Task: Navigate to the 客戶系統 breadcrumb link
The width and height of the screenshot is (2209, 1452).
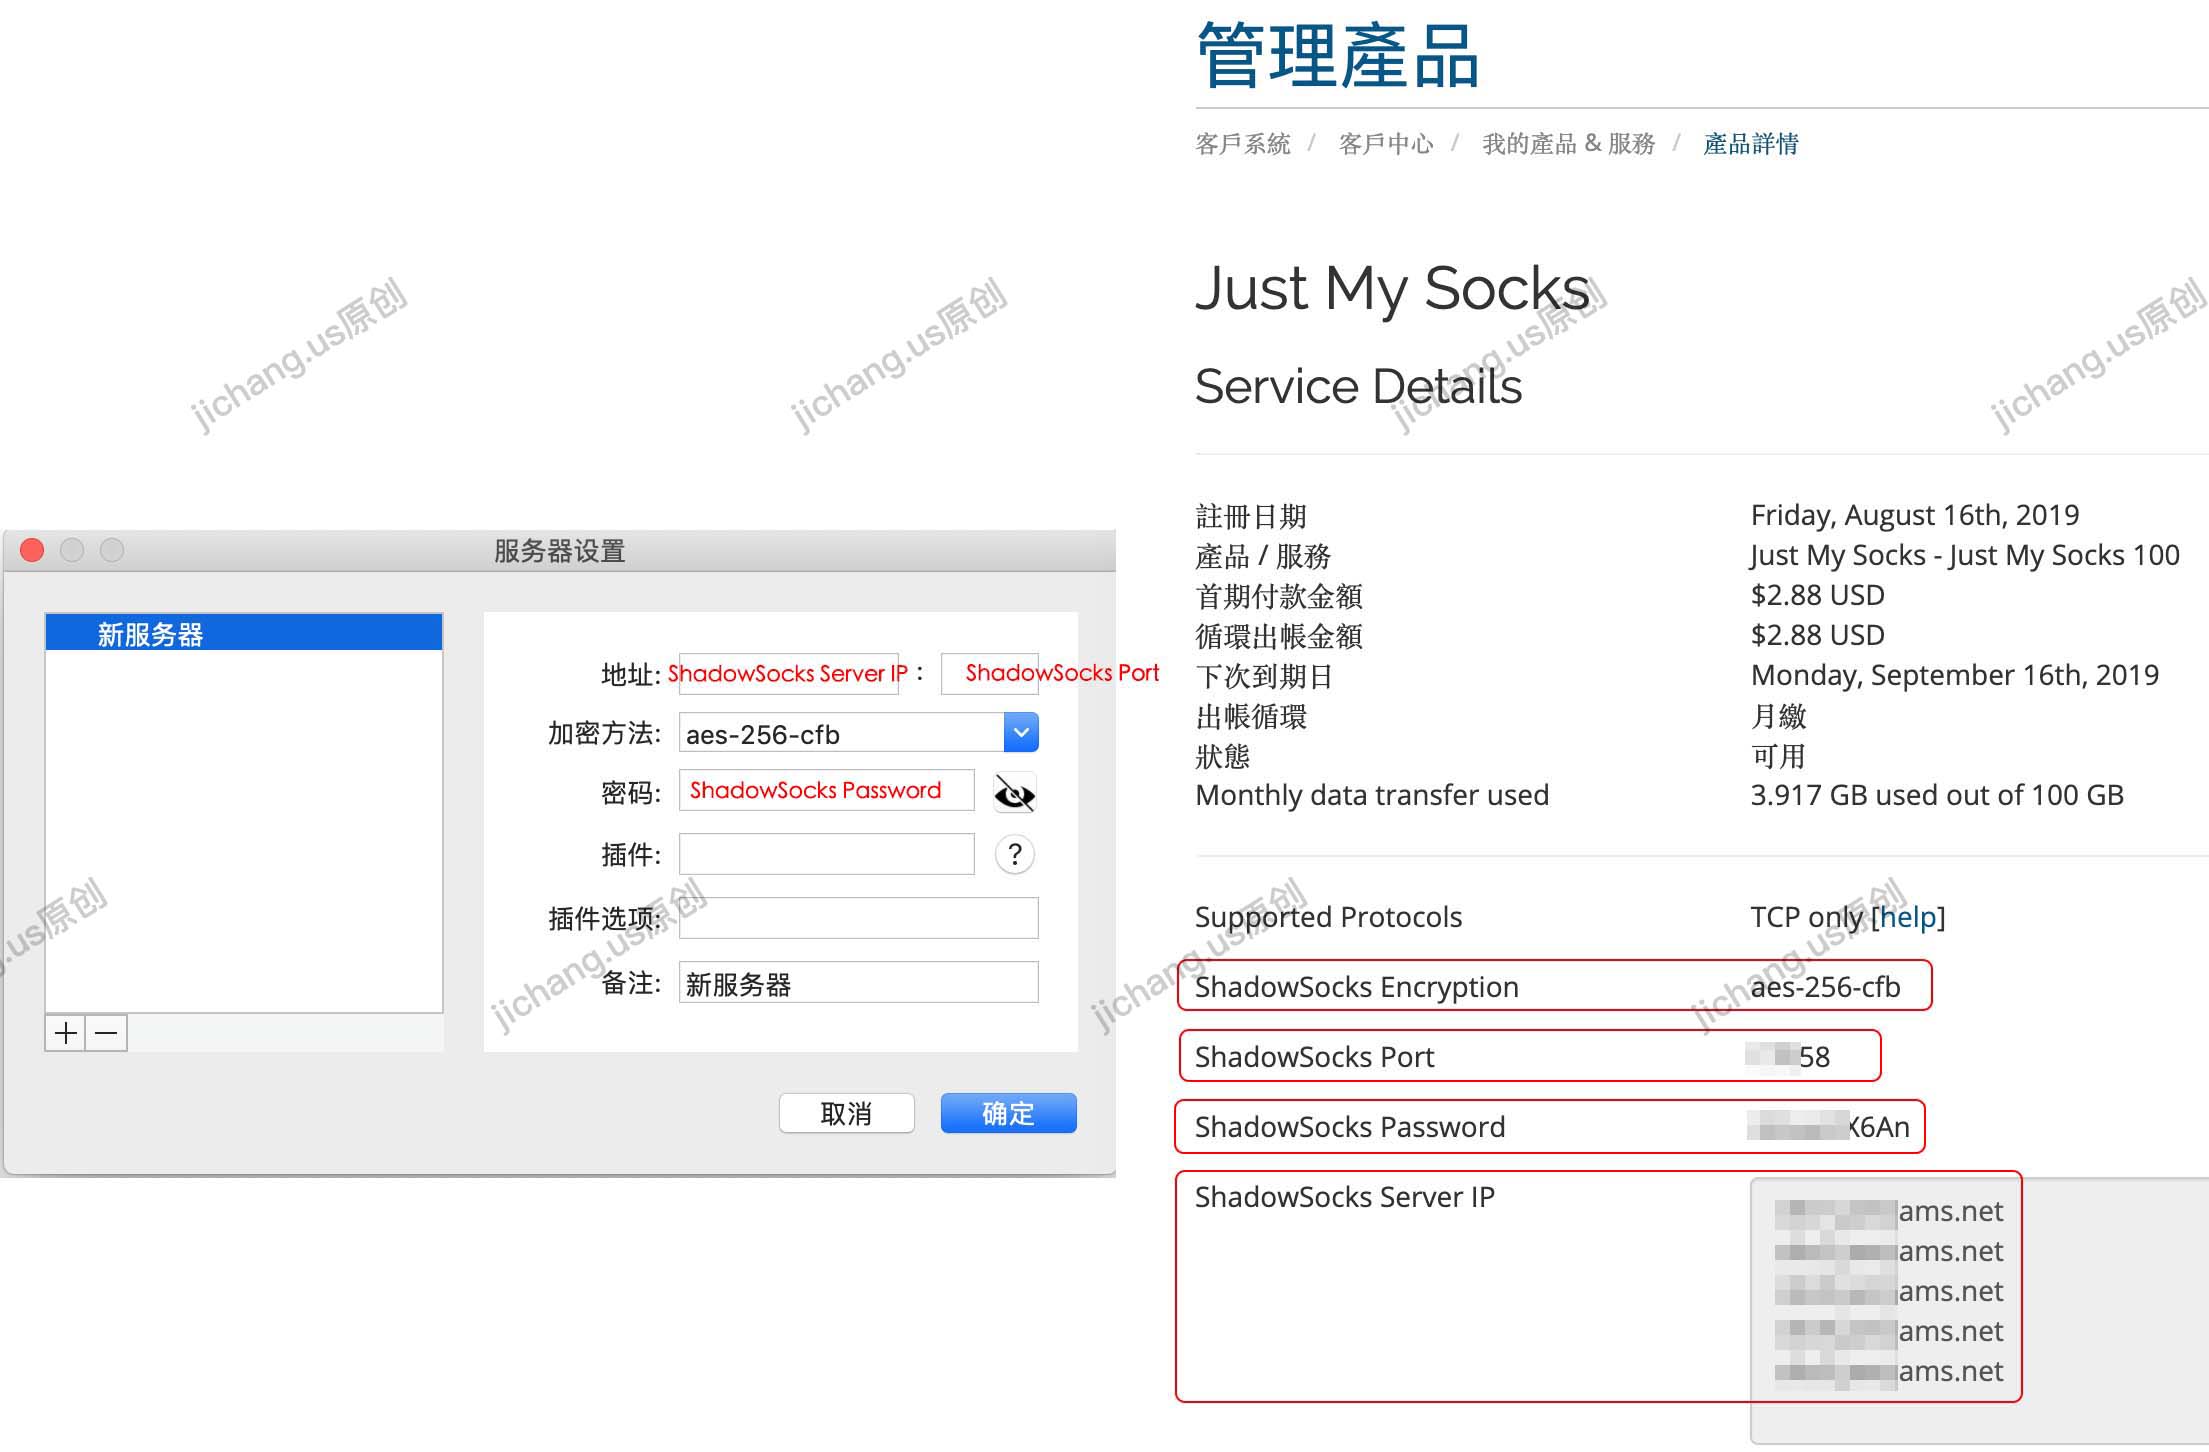Action: [1242, 144]
